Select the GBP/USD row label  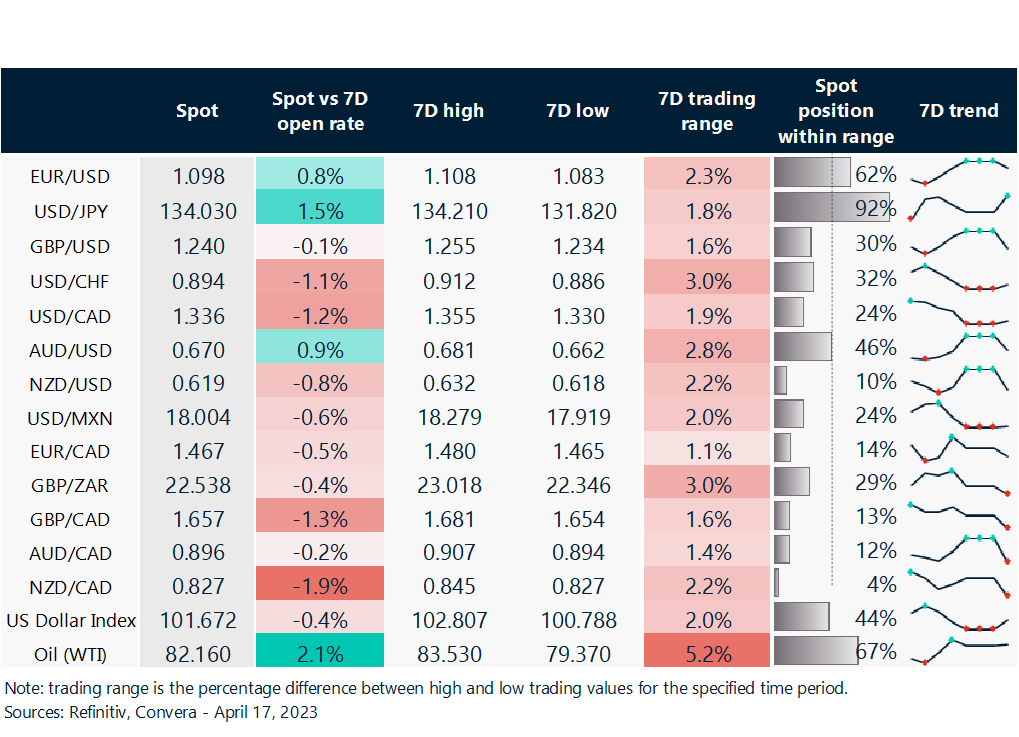click(71, 246)
